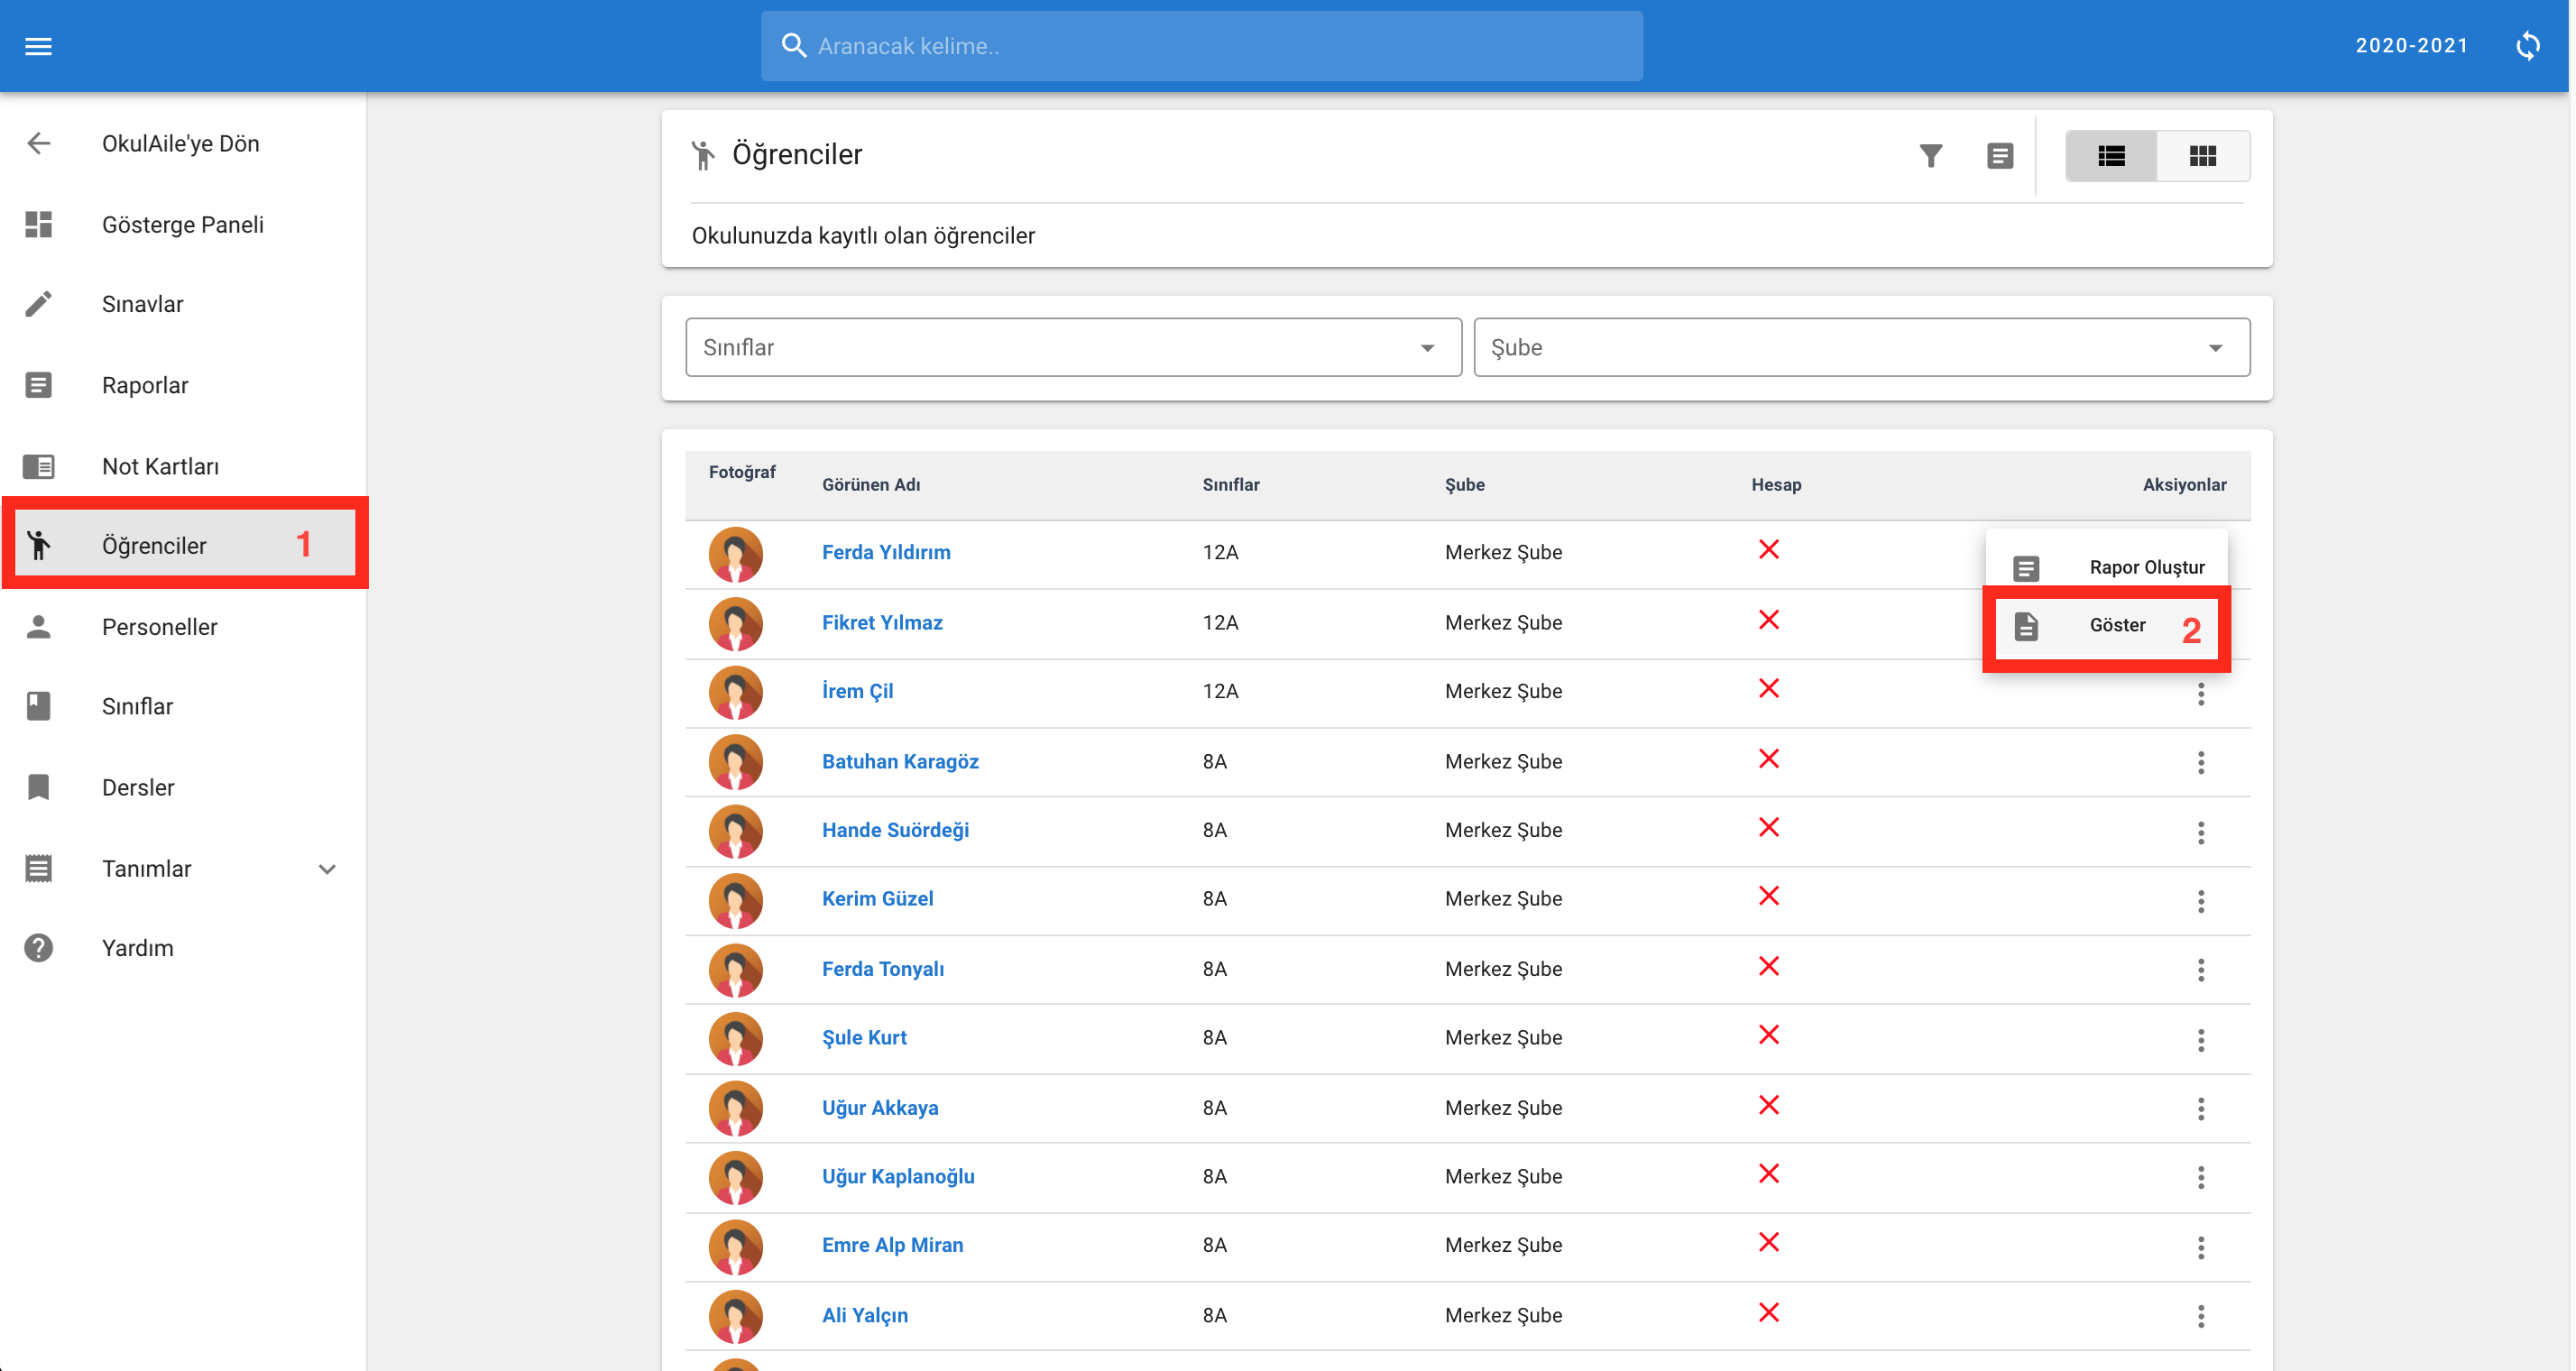Select Rapor Oluştur from context menu
Image resolution: width=2576 pixels, height=1371 pixels.
pyautogui.click(x=2106, y=567)
